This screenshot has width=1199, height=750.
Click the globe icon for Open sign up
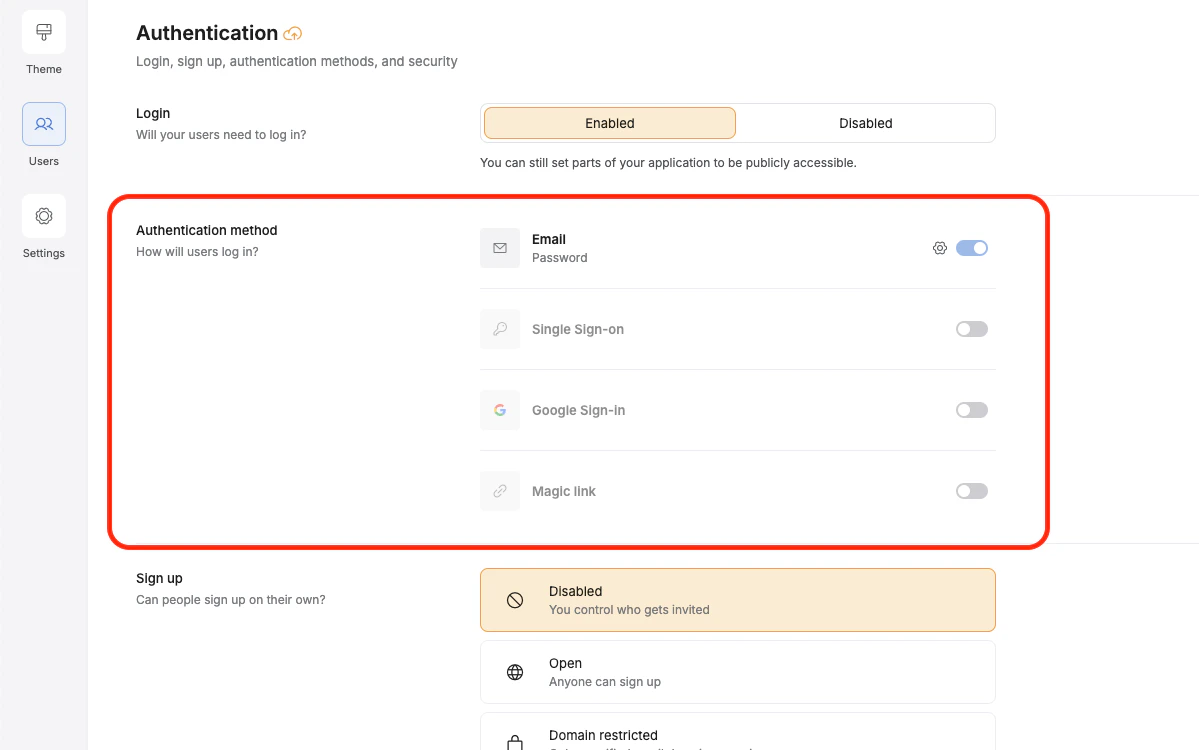coord(515,672)
